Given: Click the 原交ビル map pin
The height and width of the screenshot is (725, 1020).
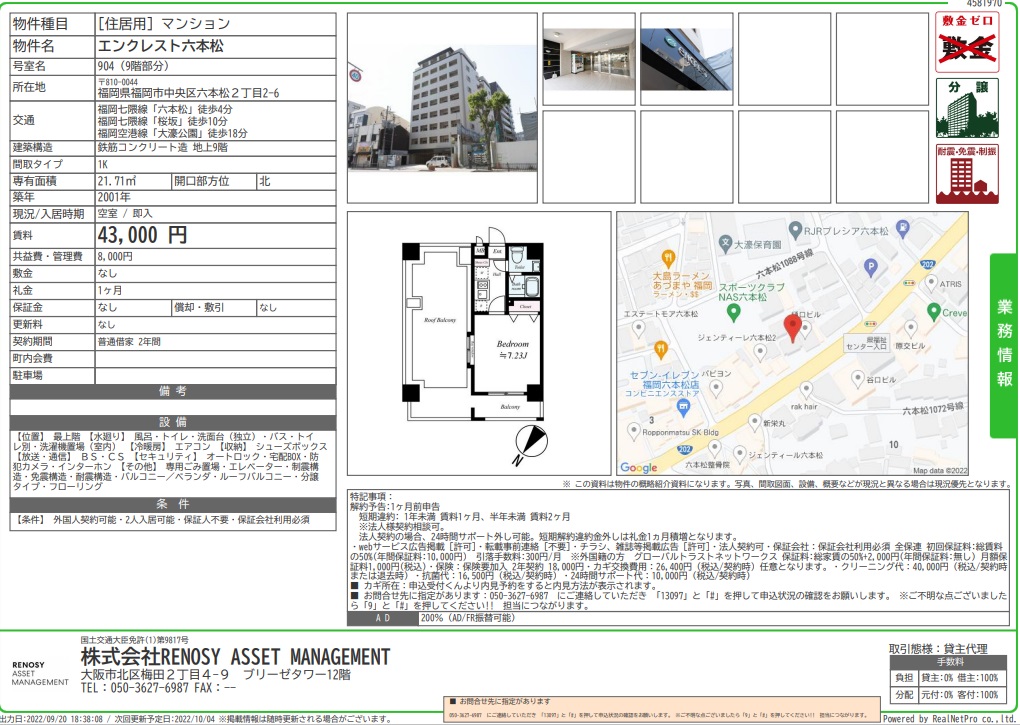Looking at the screenshot, I should (911, 328).
